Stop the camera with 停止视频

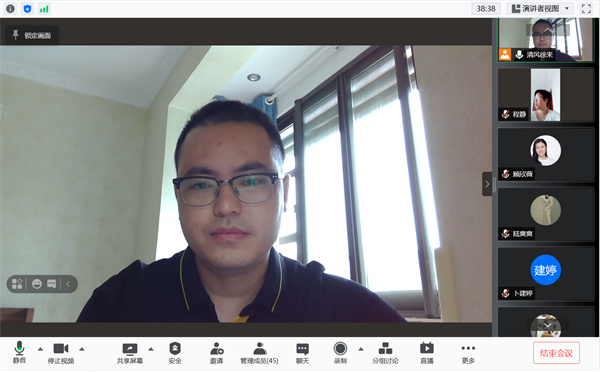pos(61,352)
